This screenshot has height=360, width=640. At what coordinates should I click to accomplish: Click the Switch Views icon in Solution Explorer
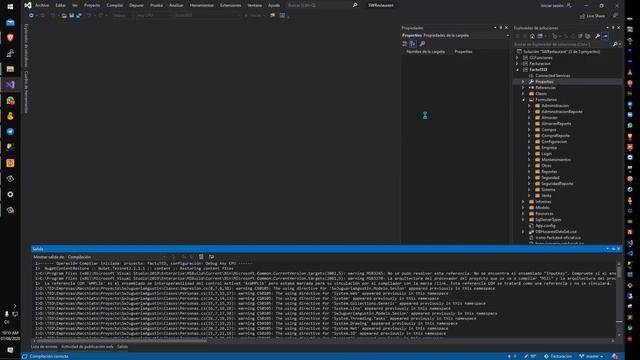[540, 36]
